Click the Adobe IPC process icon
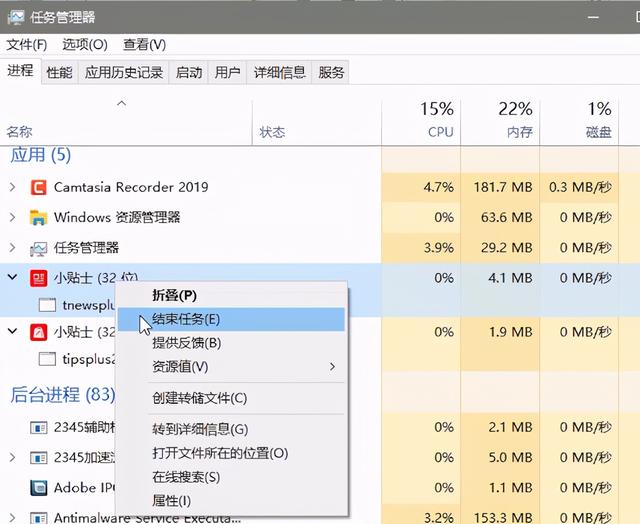This screenshot has height=524, width=640. (x=39, y=488)
